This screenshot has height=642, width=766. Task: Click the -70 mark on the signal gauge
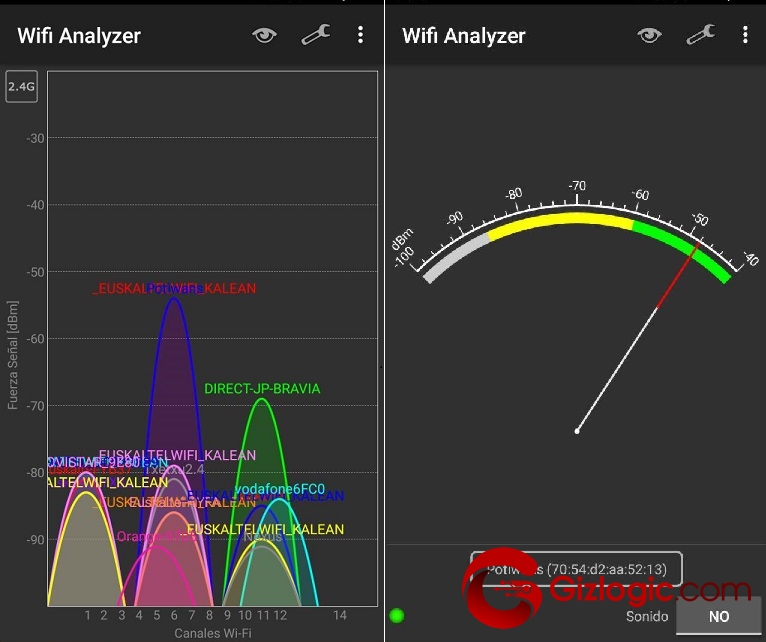point(577,186)
